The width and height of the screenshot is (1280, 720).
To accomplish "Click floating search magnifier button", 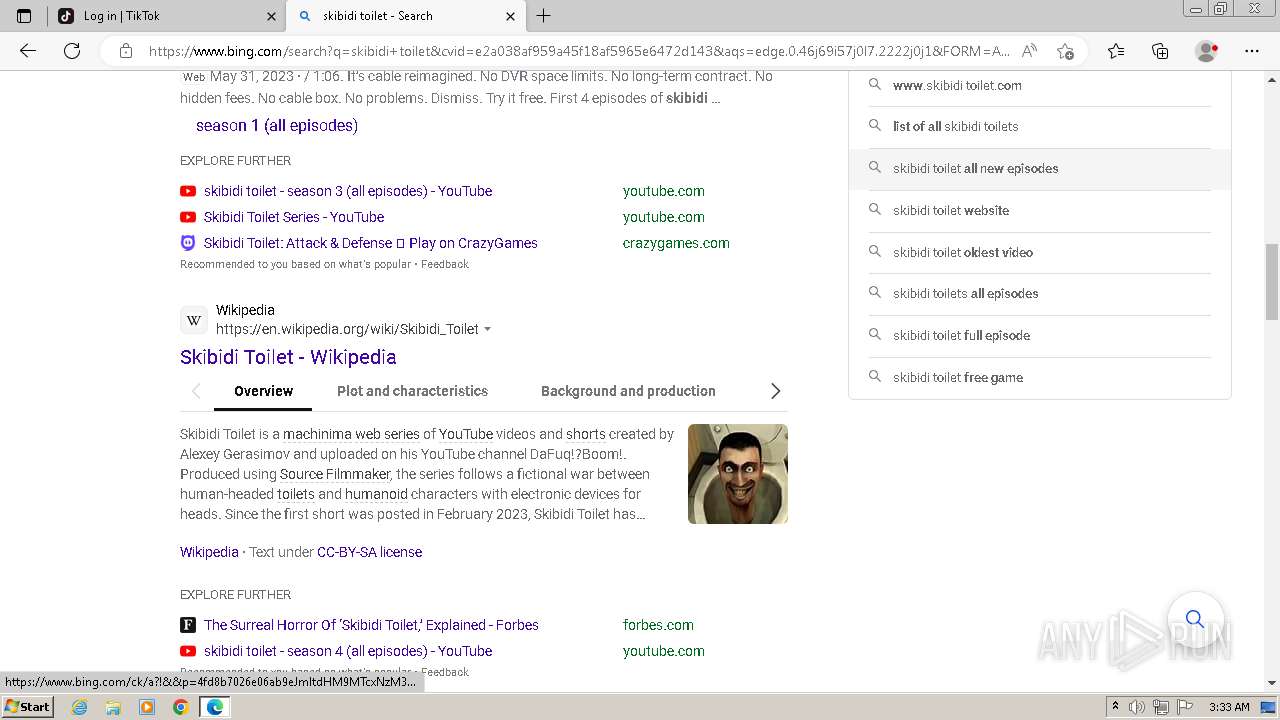I will point(1195,619).
